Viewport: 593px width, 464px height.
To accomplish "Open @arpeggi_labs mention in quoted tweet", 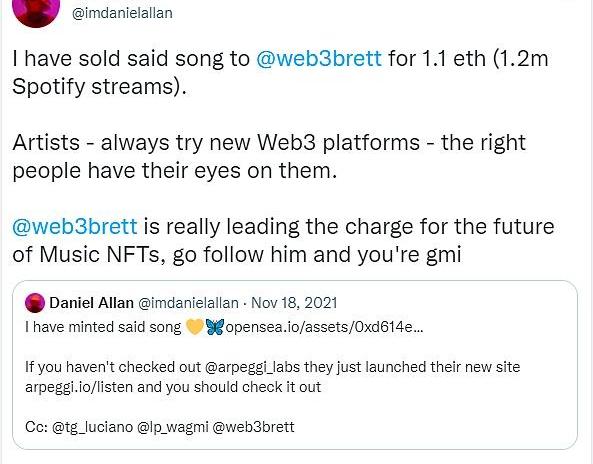I will pos(252,367).
